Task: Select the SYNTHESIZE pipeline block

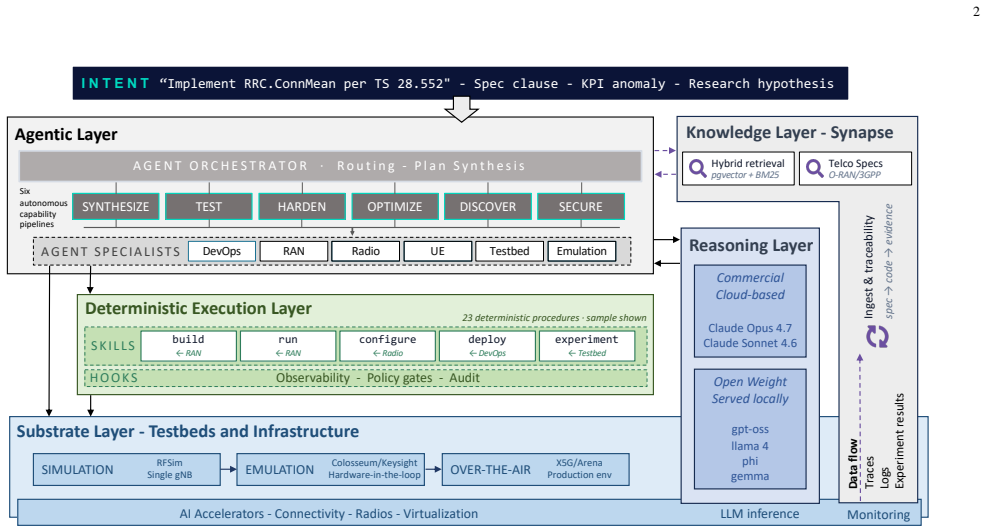Action: point(116,206)
